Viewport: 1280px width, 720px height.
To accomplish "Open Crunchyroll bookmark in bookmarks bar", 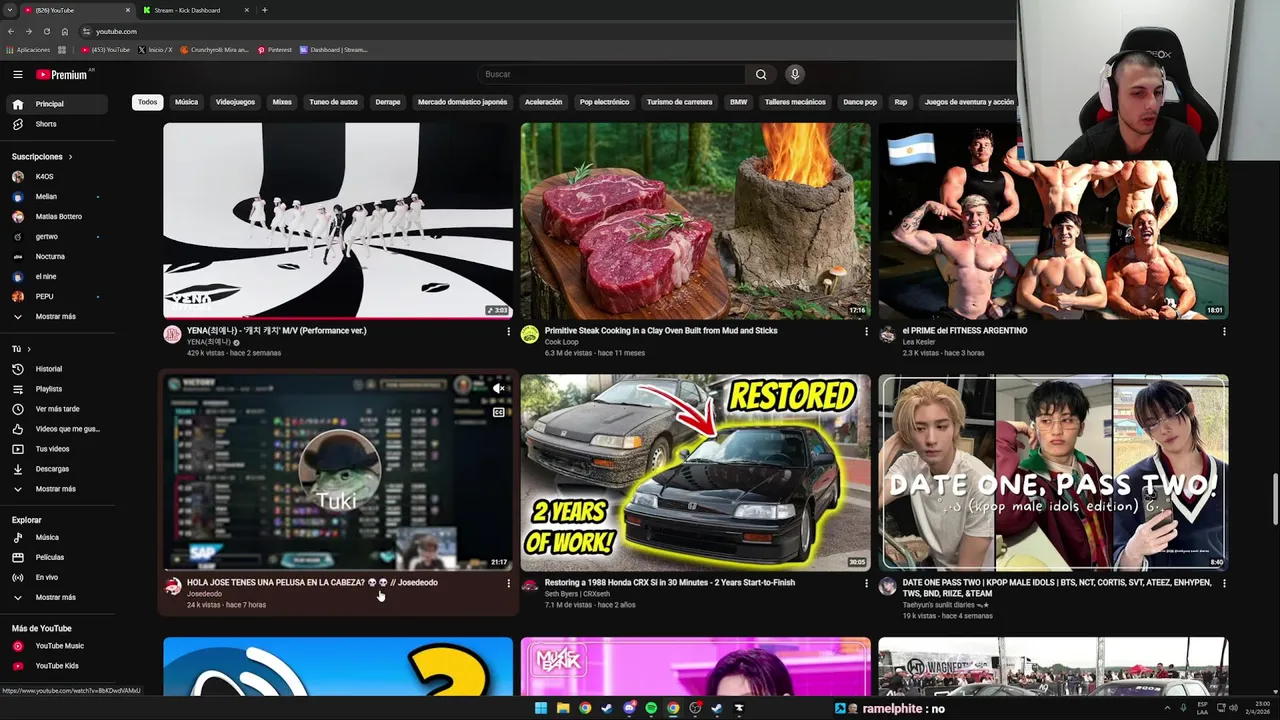I will click(214, 49).
